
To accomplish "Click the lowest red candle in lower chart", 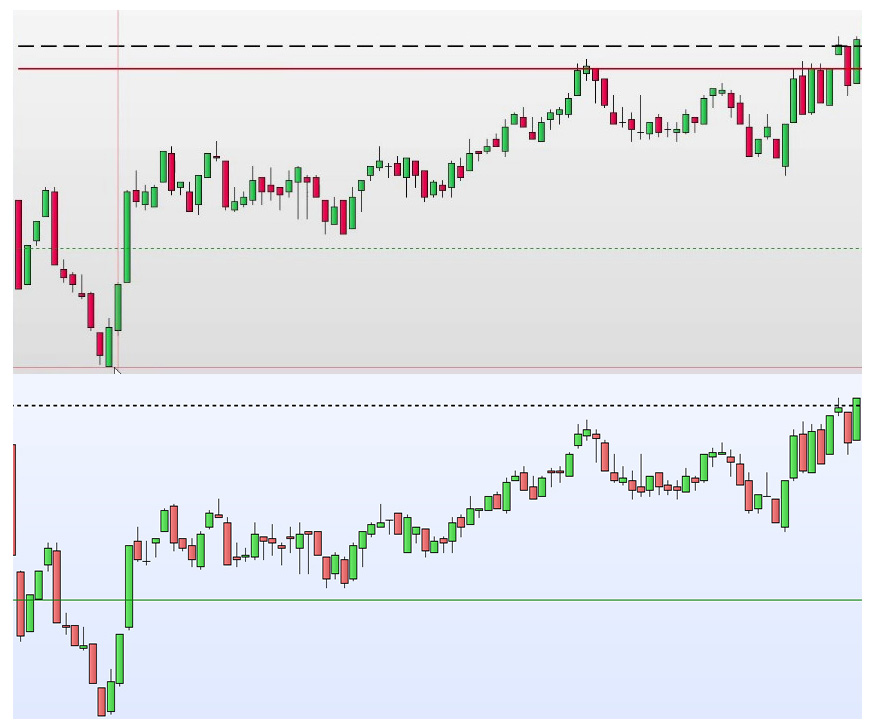I will coord(101,700).
